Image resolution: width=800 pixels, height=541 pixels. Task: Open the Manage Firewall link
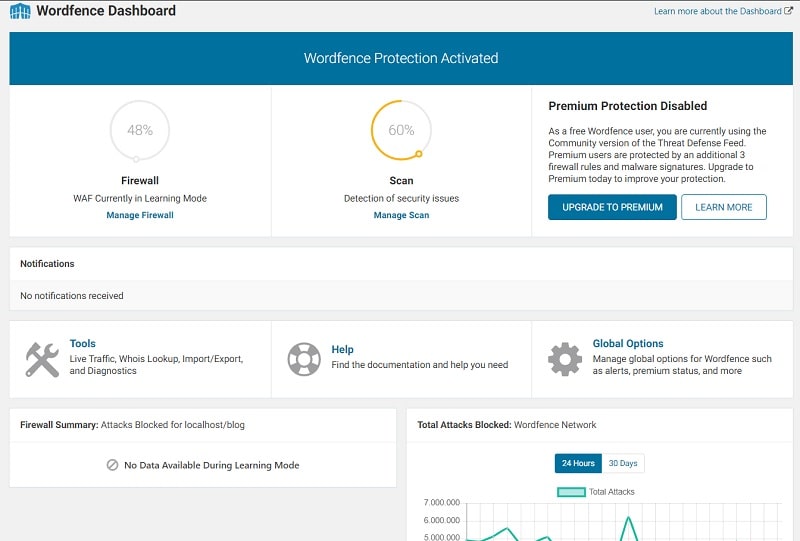140,215
